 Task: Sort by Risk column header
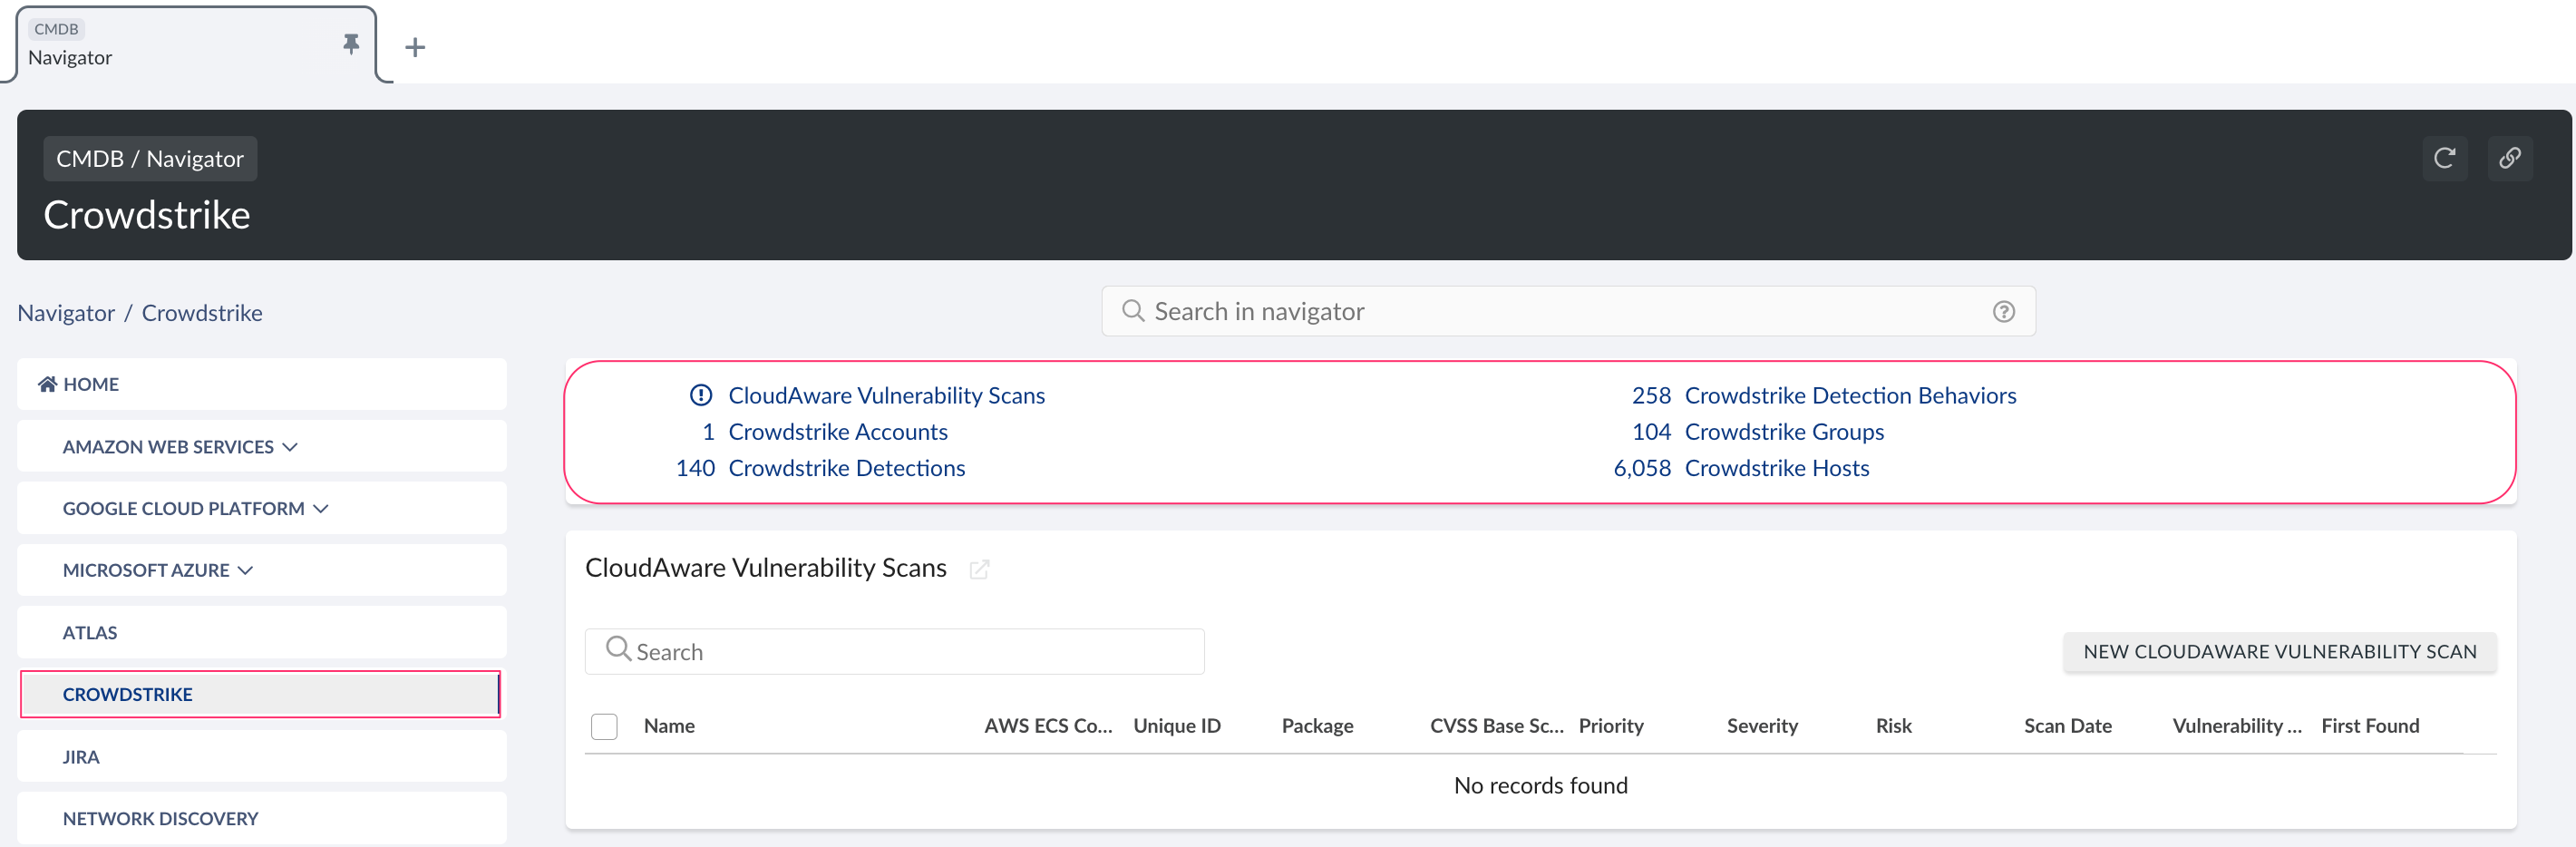[x=1893, y=726]
